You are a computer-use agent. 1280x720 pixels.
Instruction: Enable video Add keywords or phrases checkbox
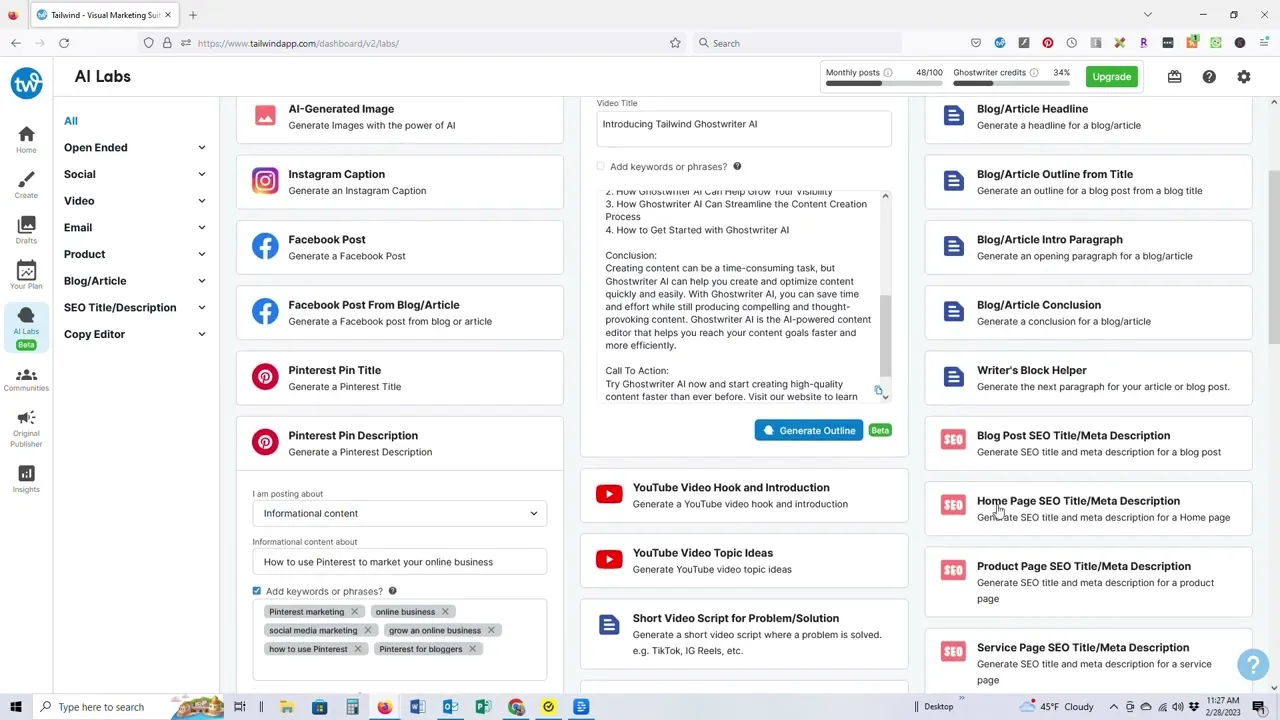point(601,167)
